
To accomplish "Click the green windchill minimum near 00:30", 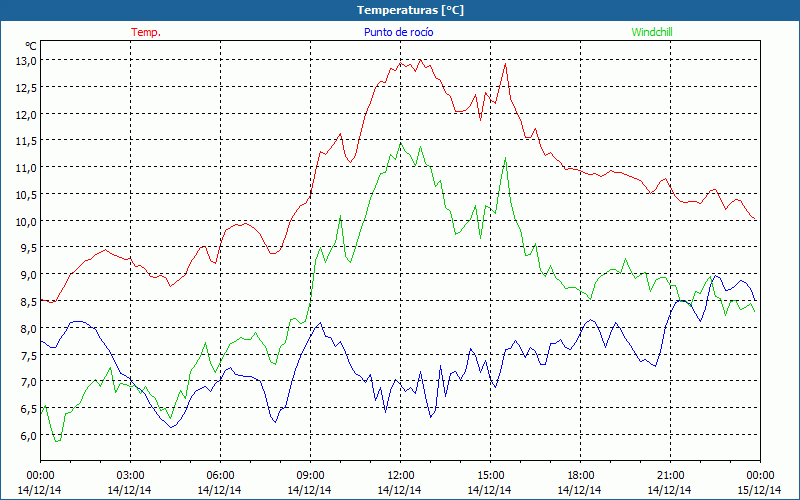I will click(57, 441).
